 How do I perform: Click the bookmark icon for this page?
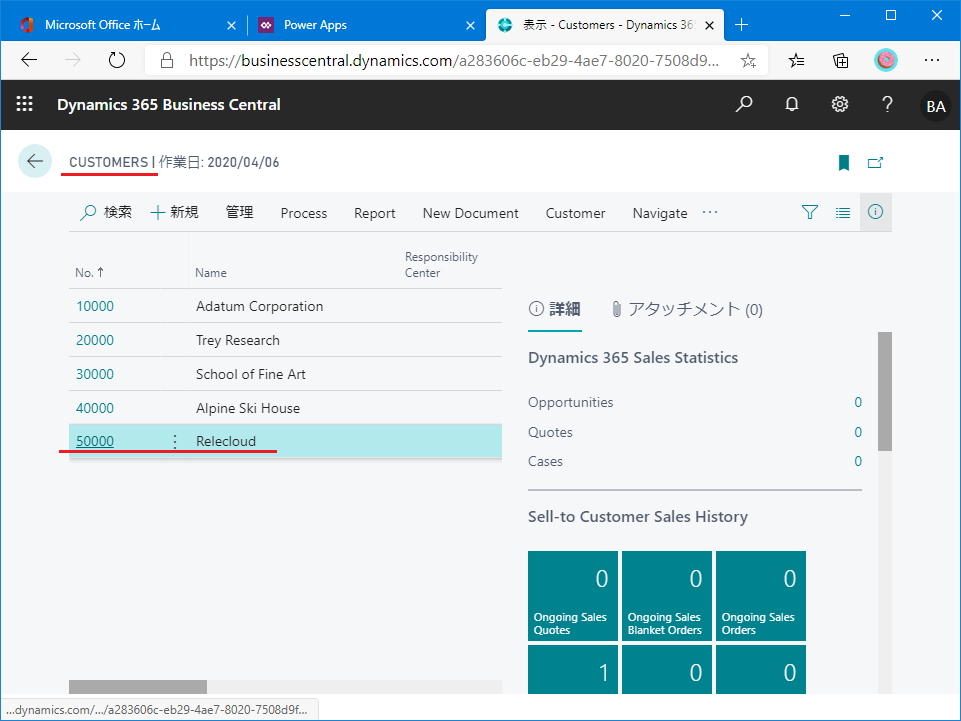coord(844,162)
